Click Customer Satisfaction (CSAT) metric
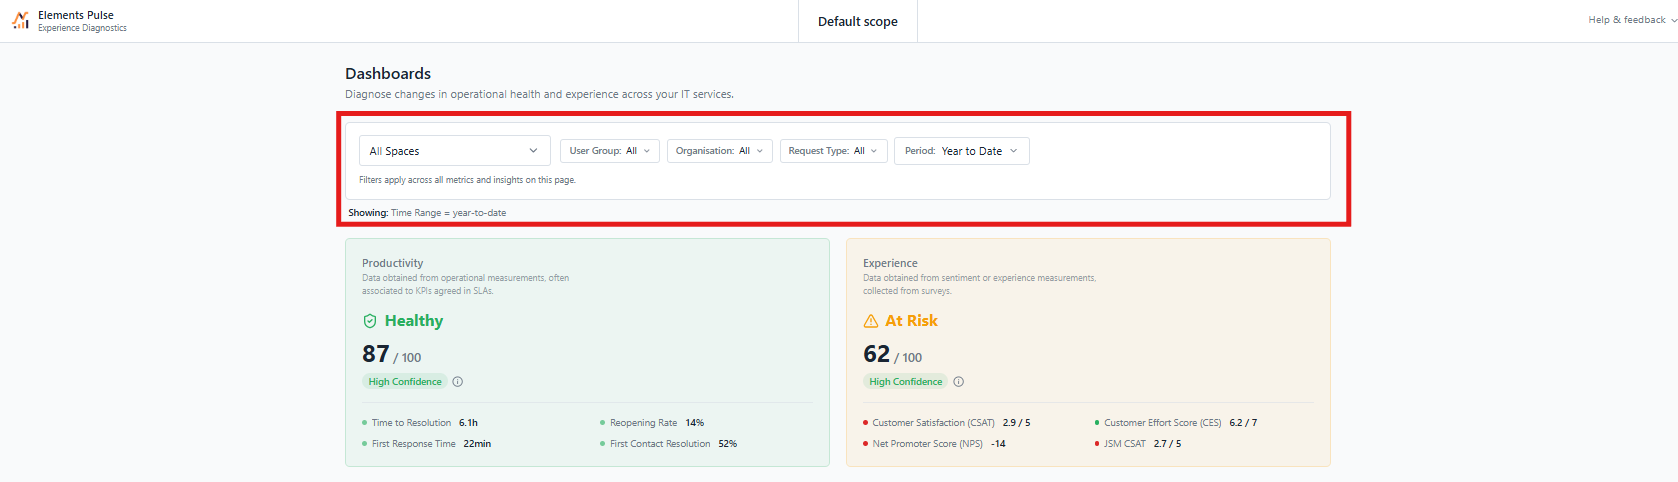The image size is (1678, 482). 946,423
